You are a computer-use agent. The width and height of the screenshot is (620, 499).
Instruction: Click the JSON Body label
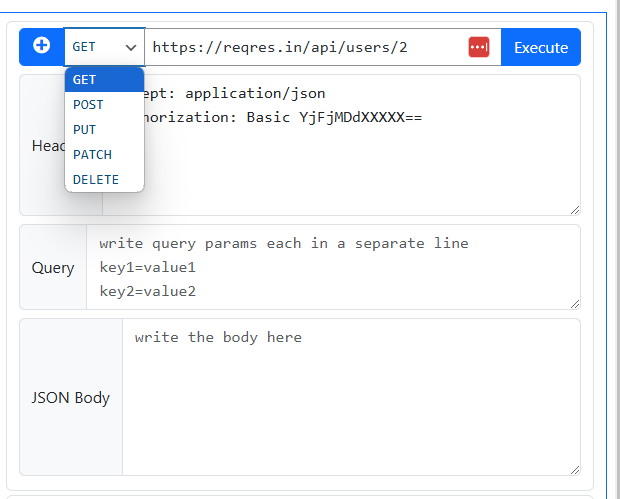click(71, 398)
